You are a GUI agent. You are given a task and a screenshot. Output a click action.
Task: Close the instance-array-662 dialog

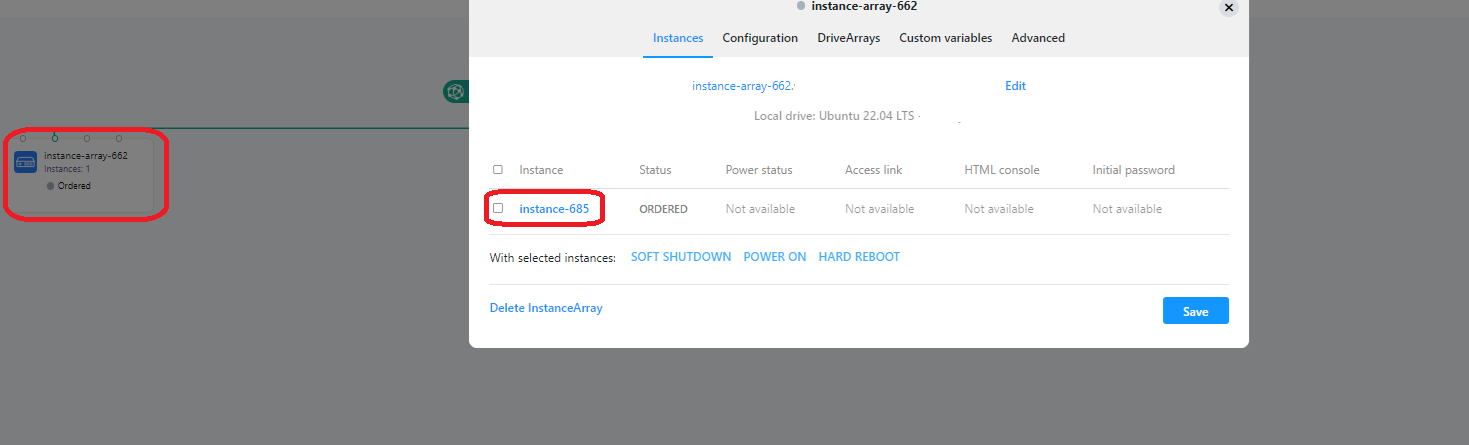click(1228, 6)
